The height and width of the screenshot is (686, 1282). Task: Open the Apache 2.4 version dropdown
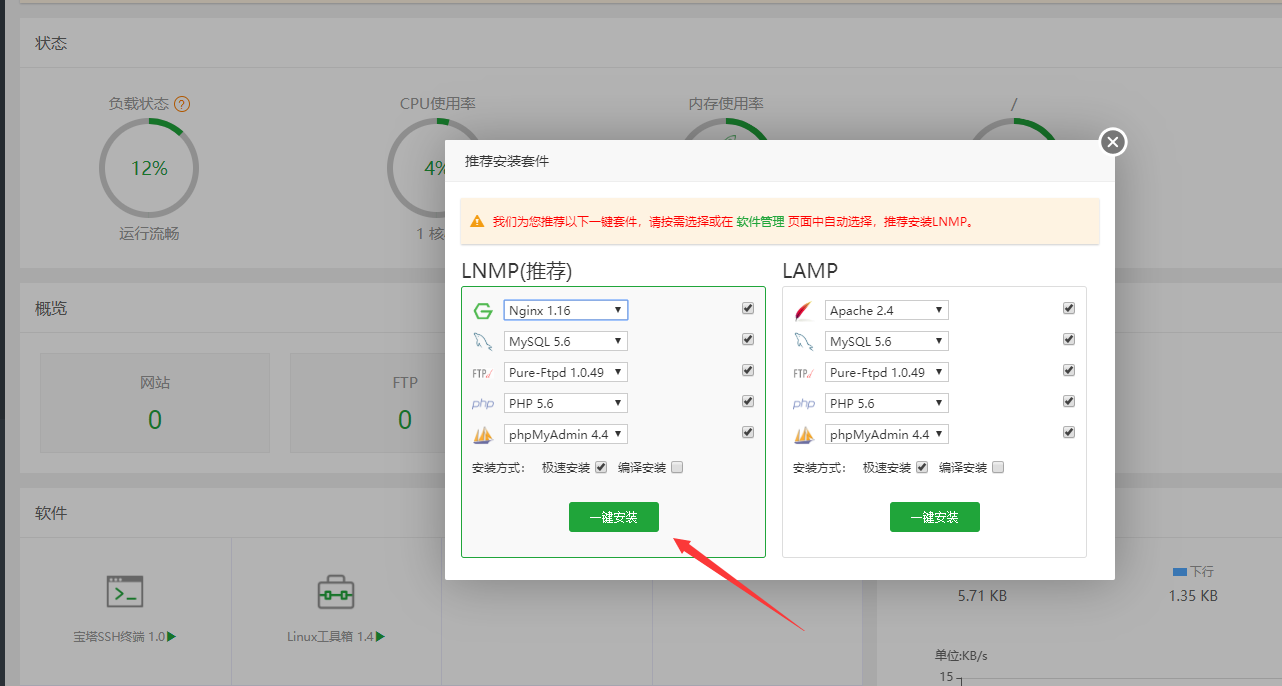887,311
